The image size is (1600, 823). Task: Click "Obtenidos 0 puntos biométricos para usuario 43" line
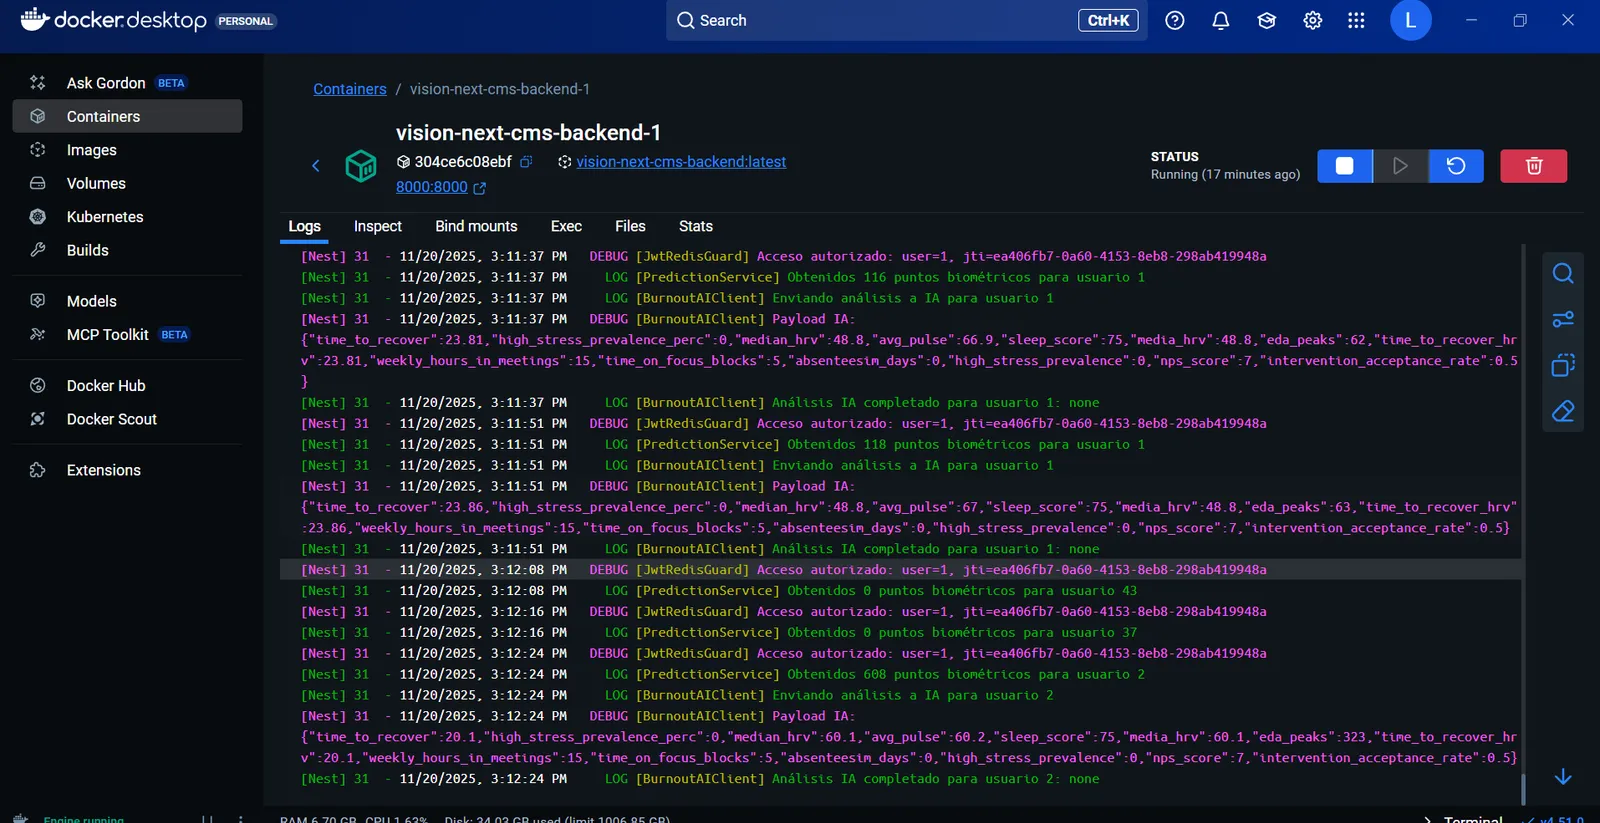click(719, 591)
